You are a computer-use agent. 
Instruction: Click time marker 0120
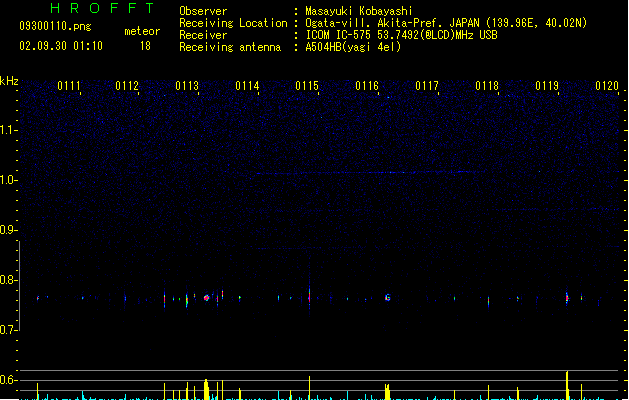607,86
